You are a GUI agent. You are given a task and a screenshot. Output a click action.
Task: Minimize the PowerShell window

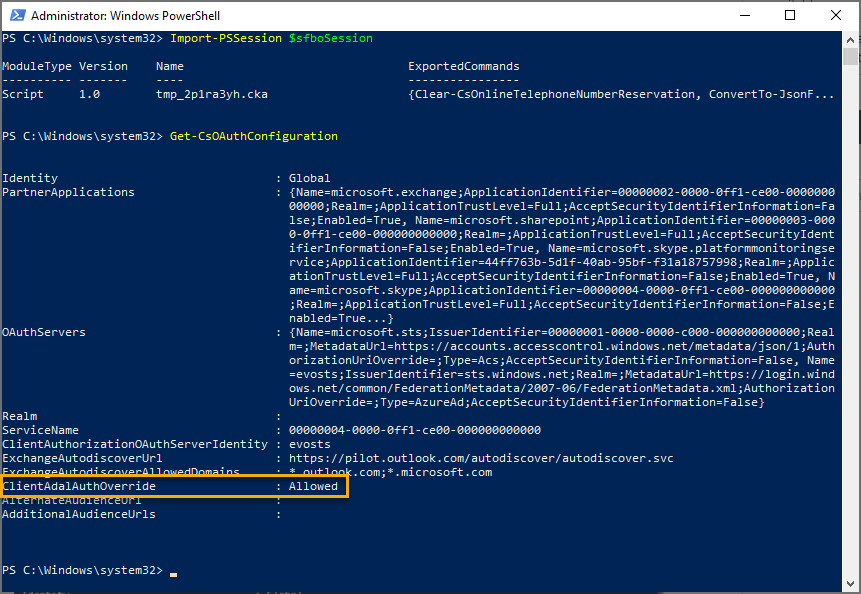(743, 15)
